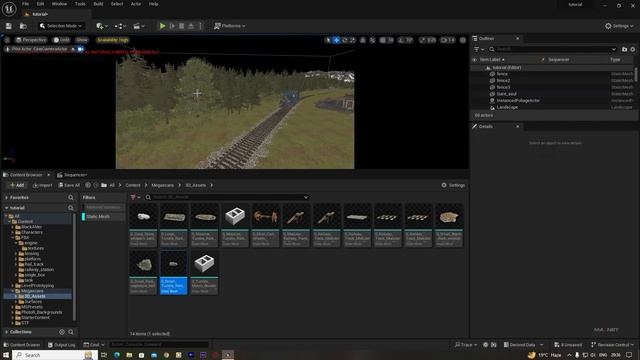
Task: Select the rotate gizmo tool
Action: pos(345,40)
